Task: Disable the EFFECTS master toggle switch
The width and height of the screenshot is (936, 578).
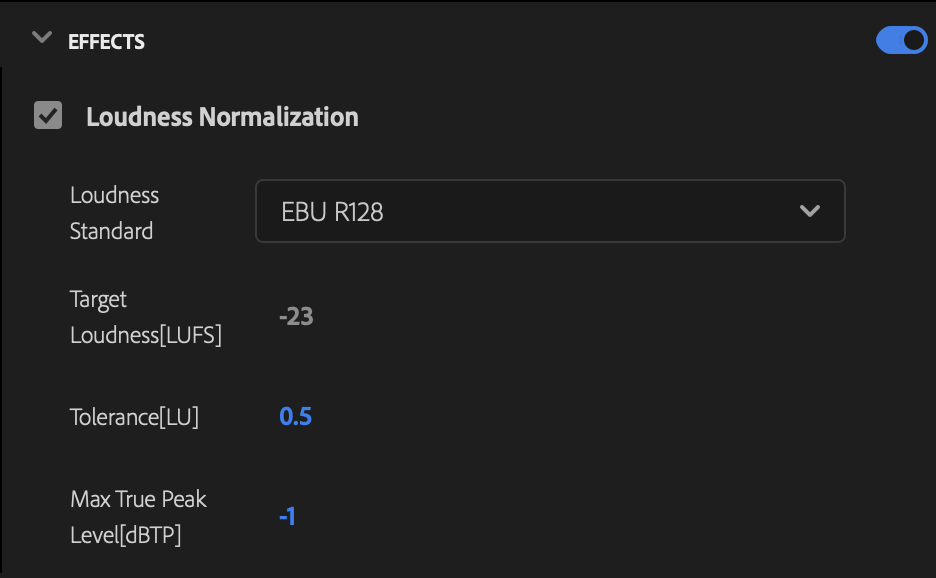Action: point(900,40)
